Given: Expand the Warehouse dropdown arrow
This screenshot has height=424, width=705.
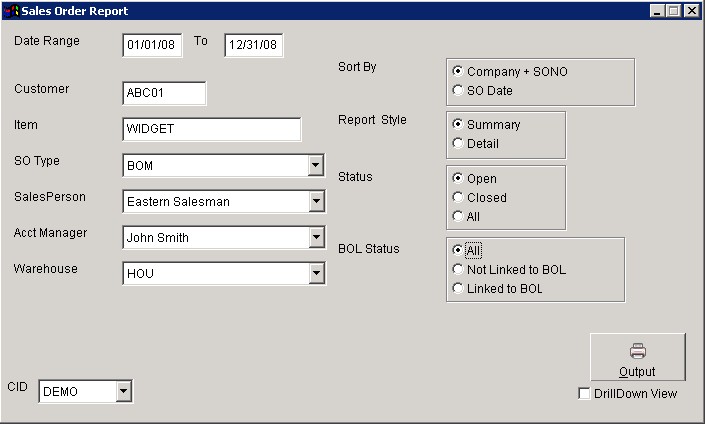Looking at the screenshot, I should coord(316,273).
